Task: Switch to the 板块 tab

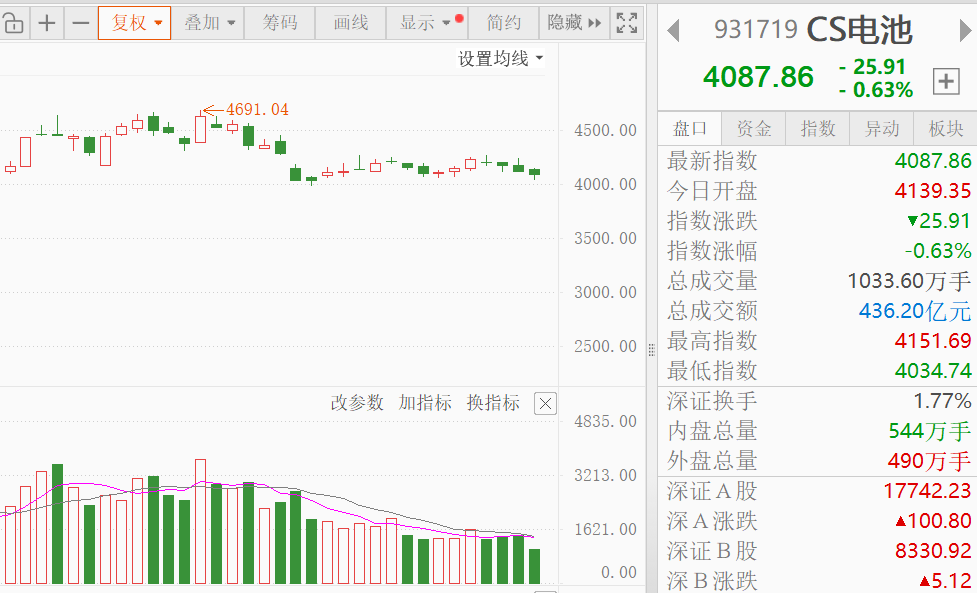Action: click(x=945, y=129)
